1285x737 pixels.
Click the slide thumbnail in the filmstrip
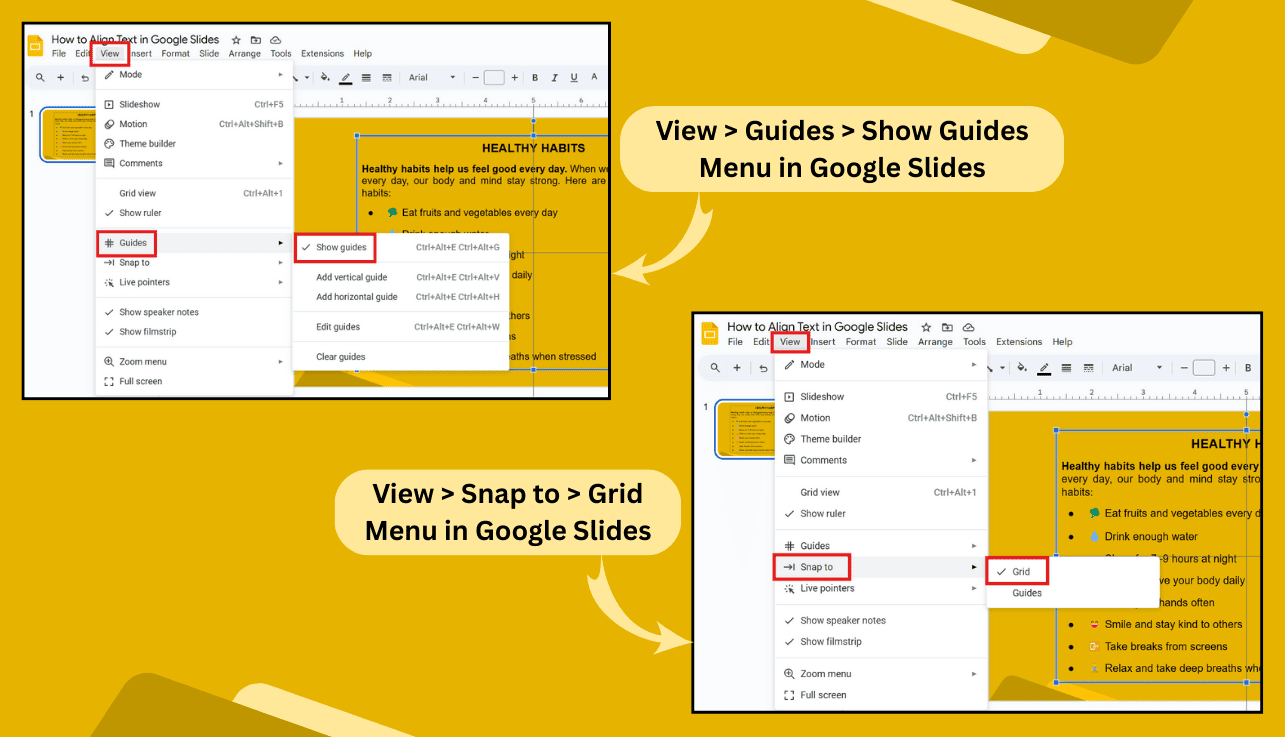coord(68,133)
